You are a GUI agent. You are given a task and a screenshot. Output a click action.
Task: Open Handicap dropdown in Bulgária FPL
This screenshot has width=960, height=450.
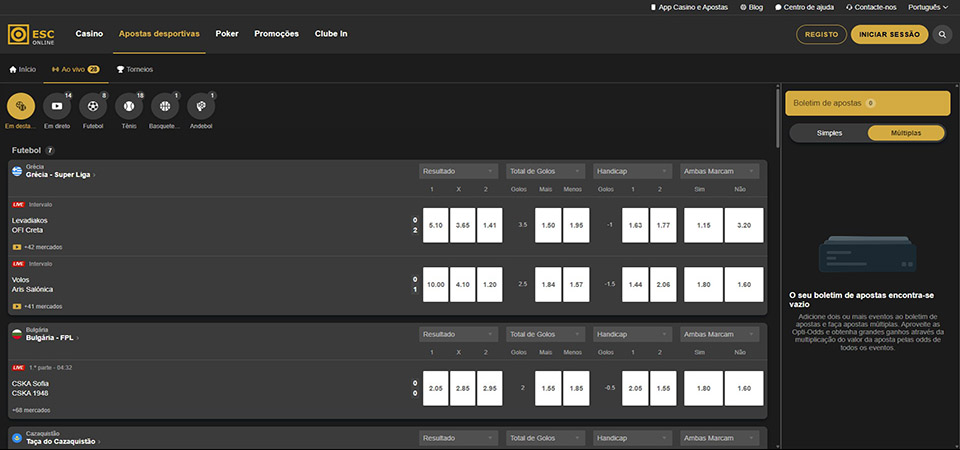(632, 335)
